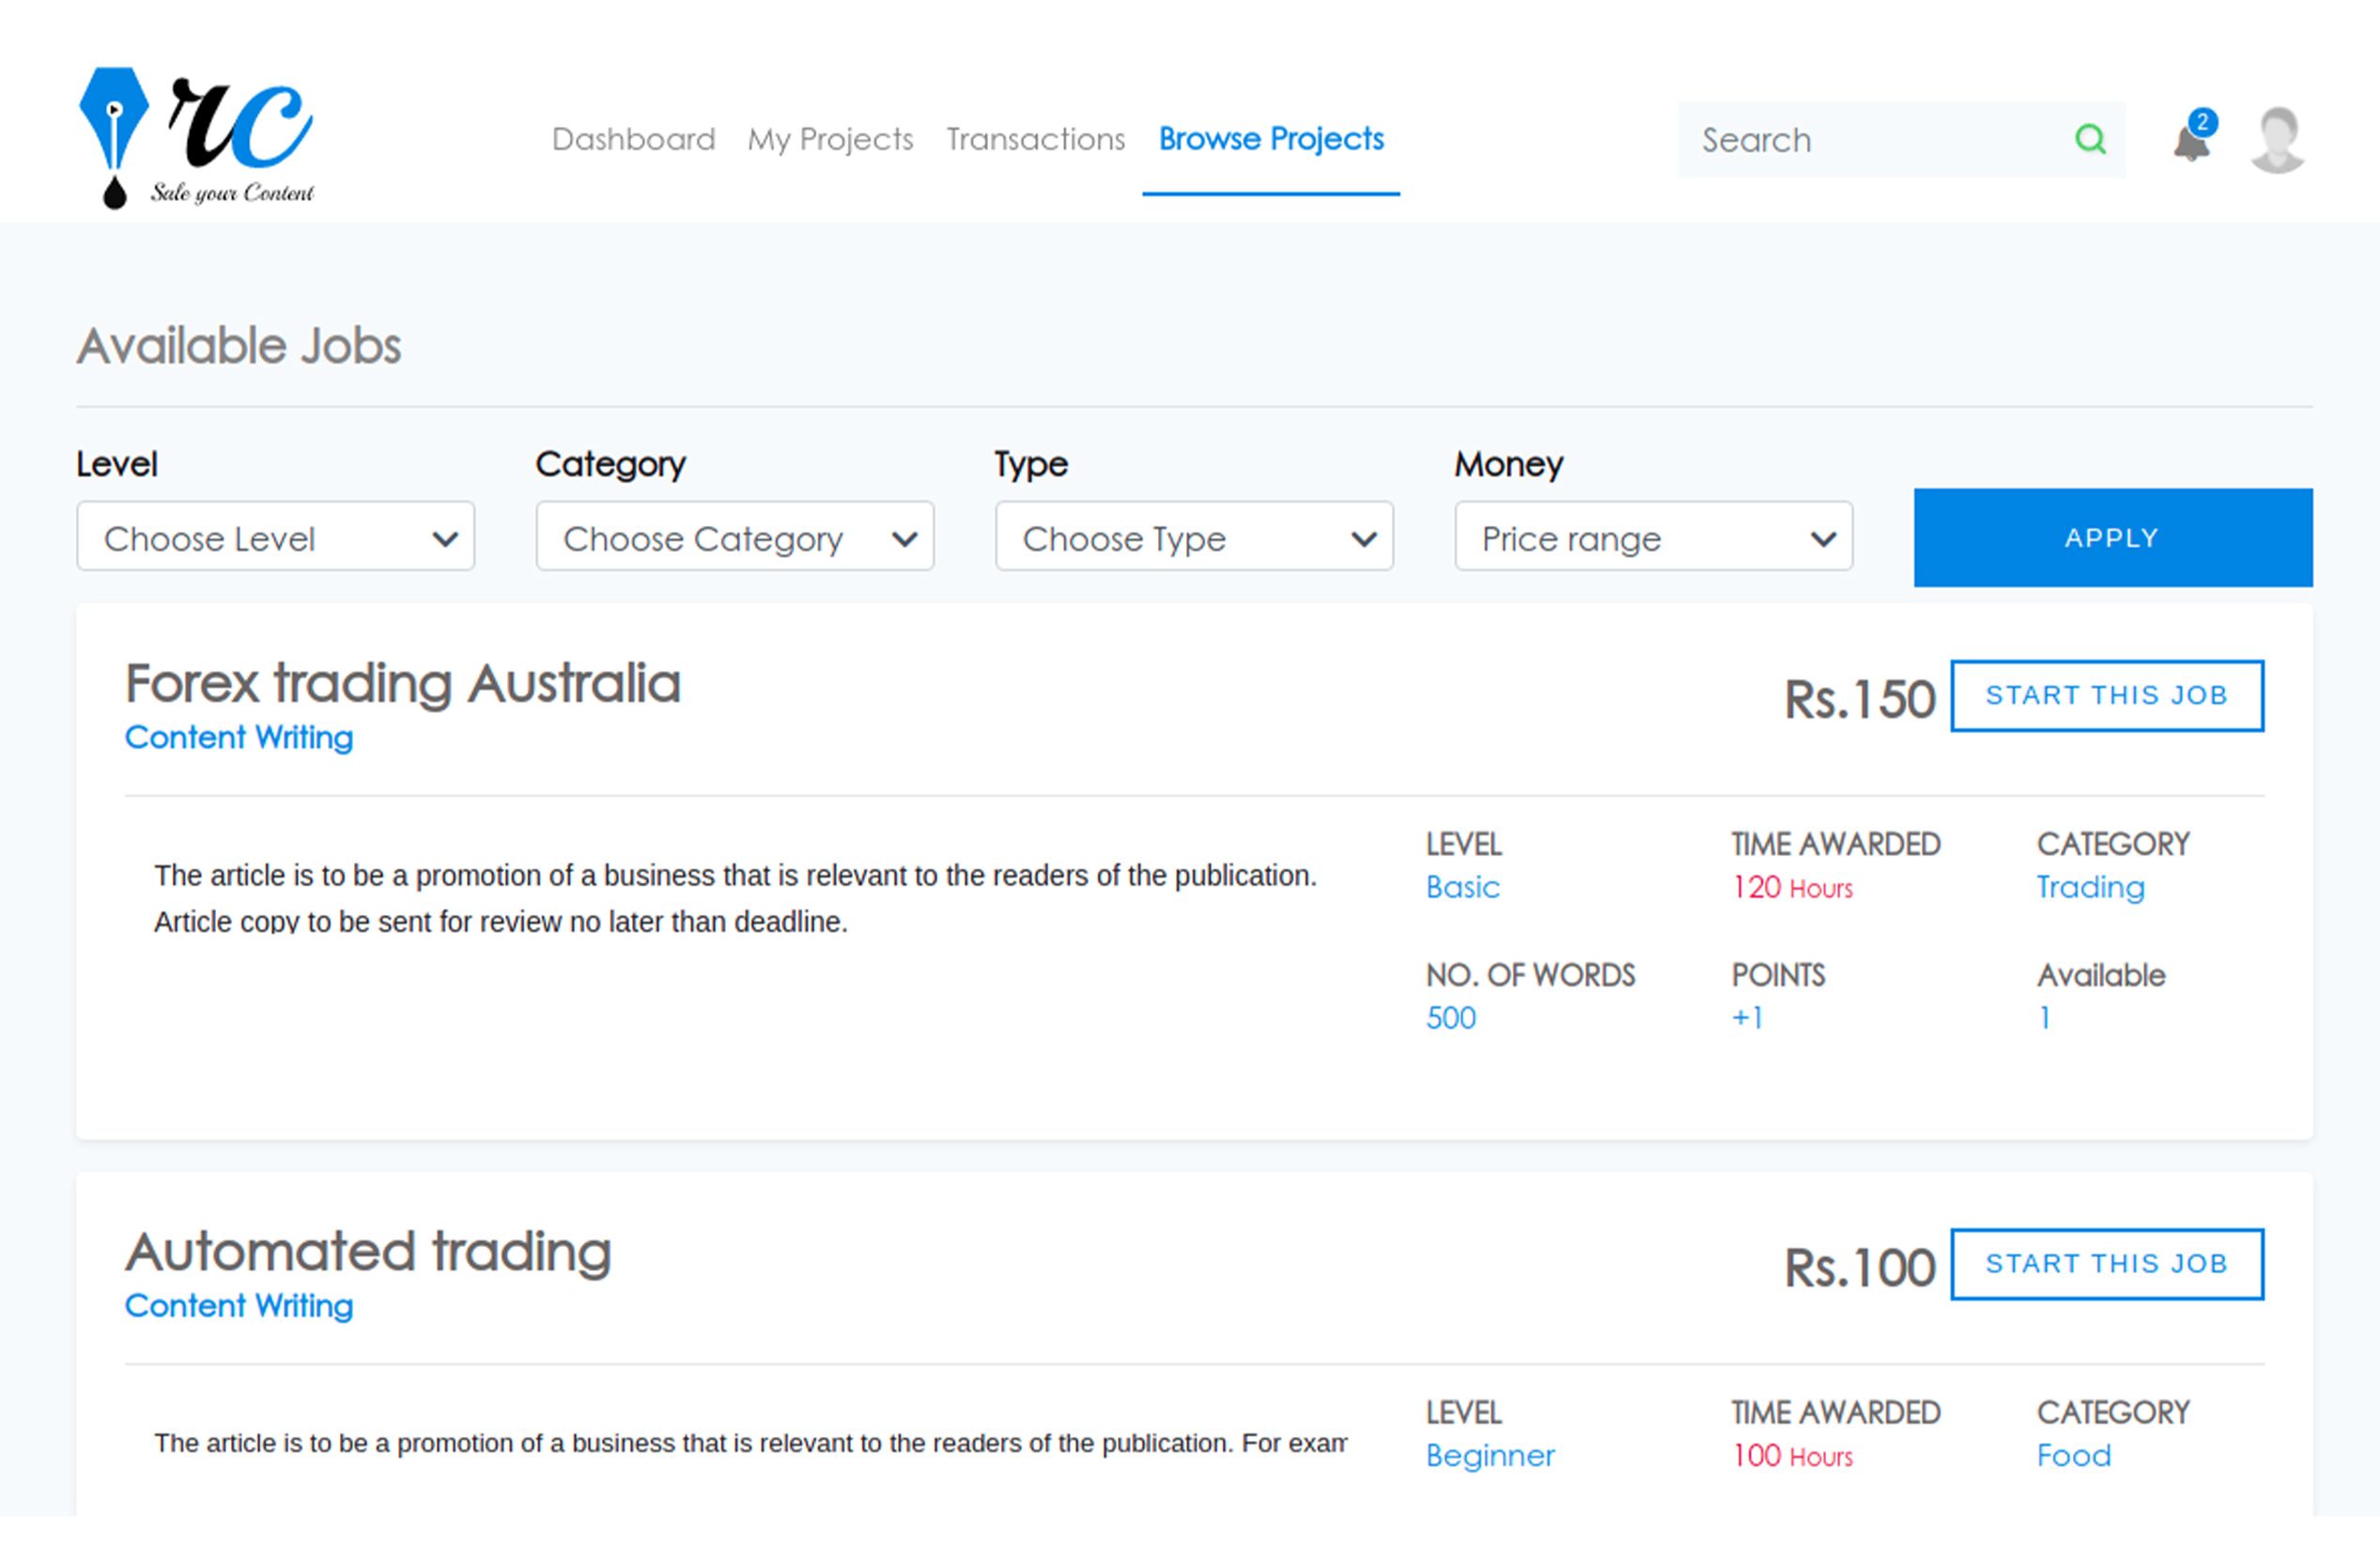Click Content Writing link under Automated trading
The height and width of the screenshot is (1568, 2380).
[x=238, y=1305]
